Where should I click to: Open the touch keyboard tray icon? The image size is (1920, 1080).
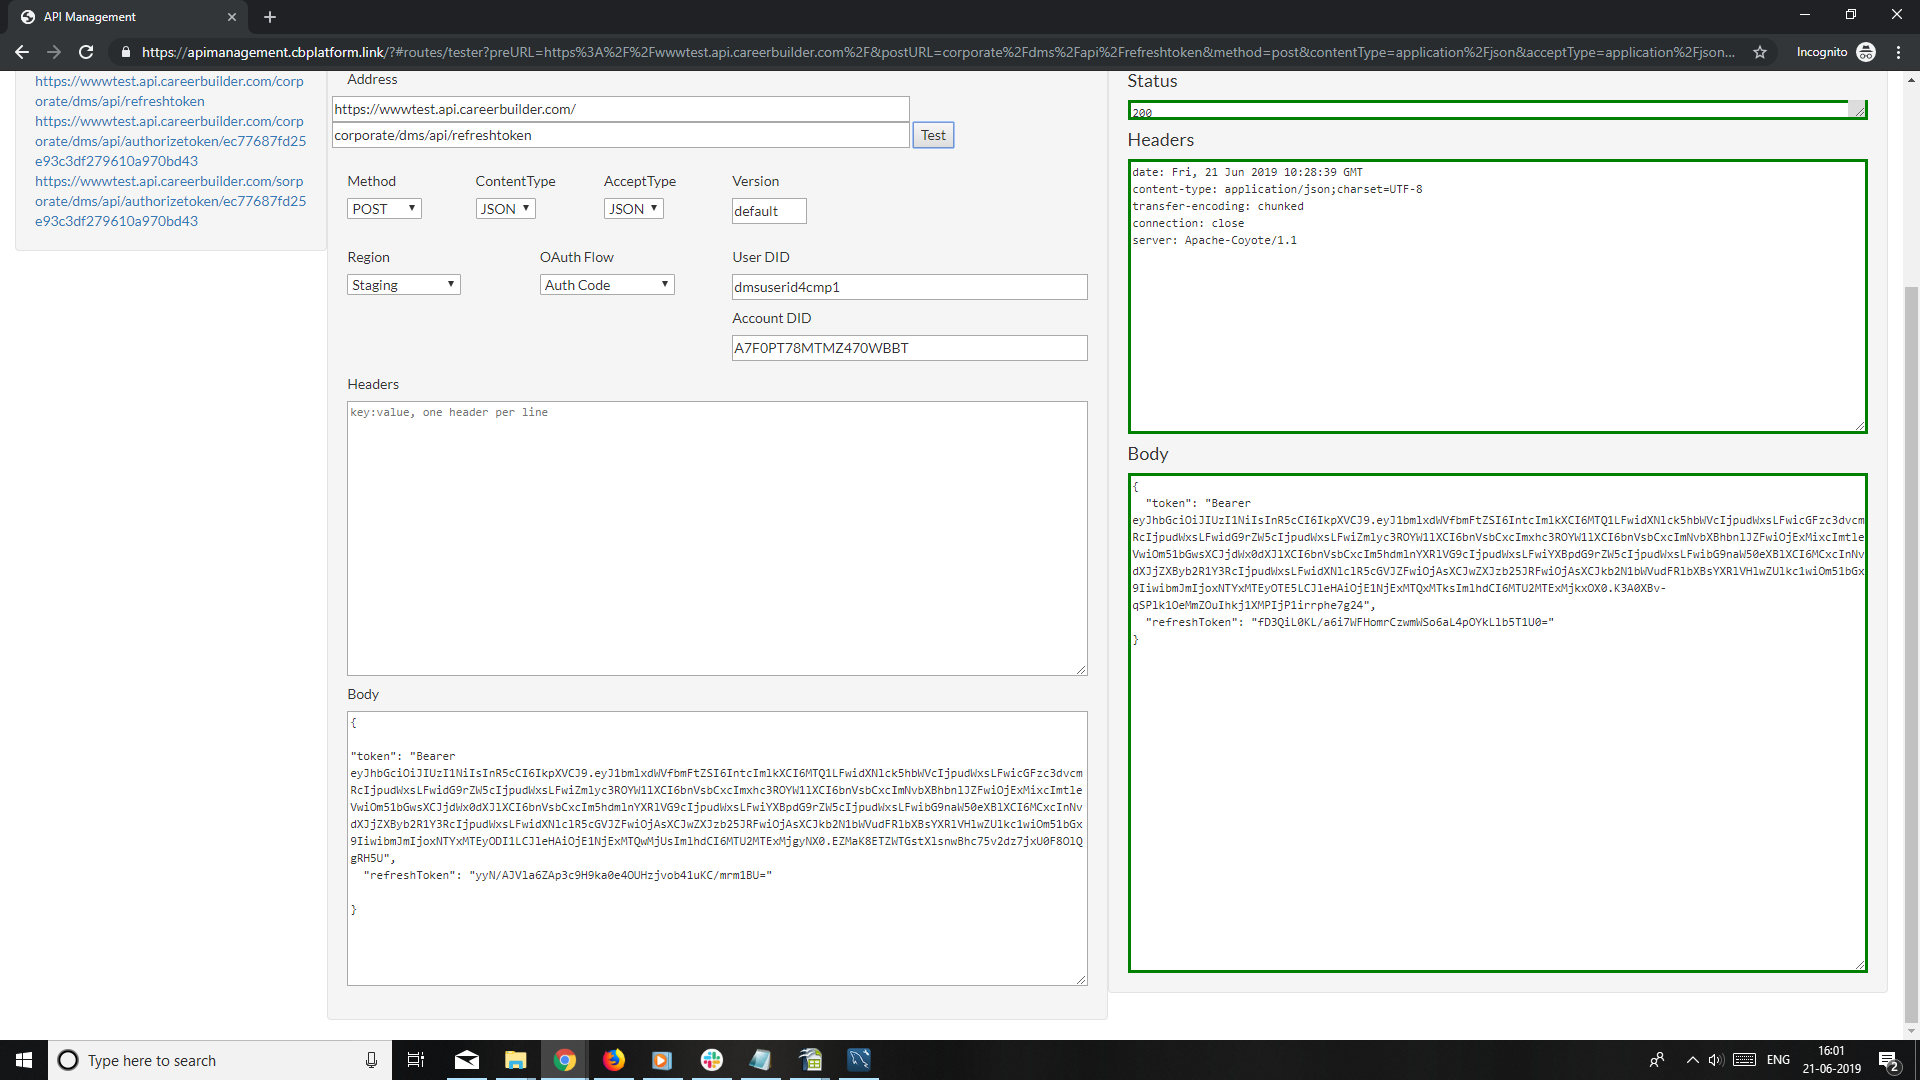[1744, 1060]
